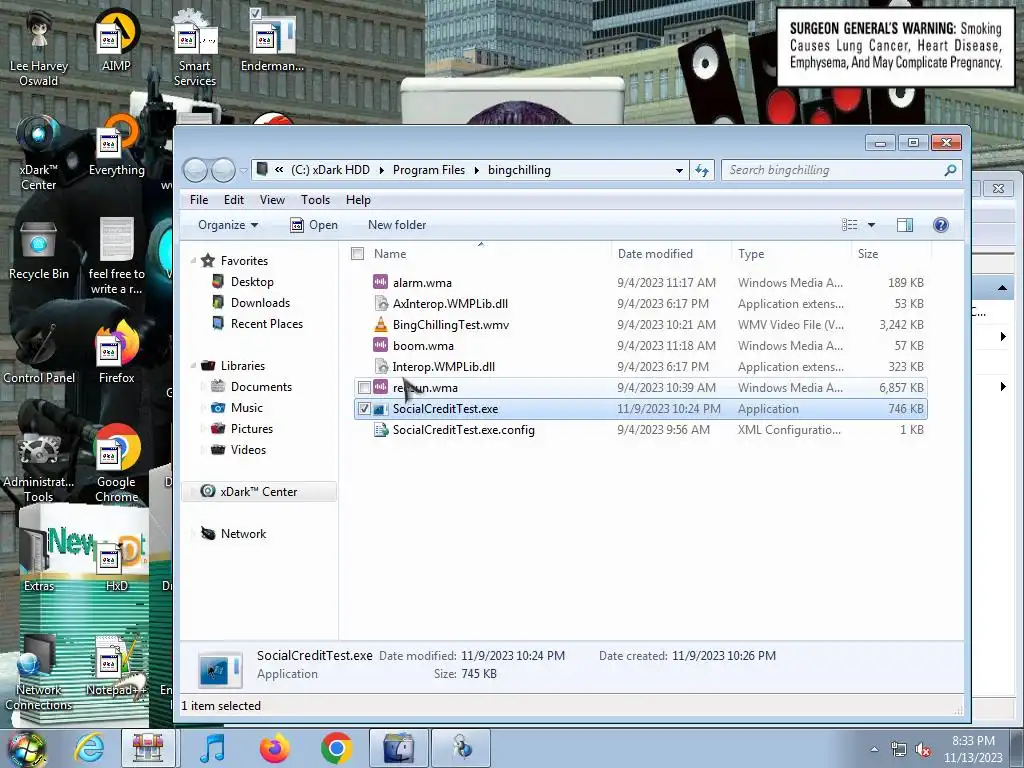1024x768 pixels.
Task: Open the Firefox desktop shortcut
Action: click(x=116, y=353)
